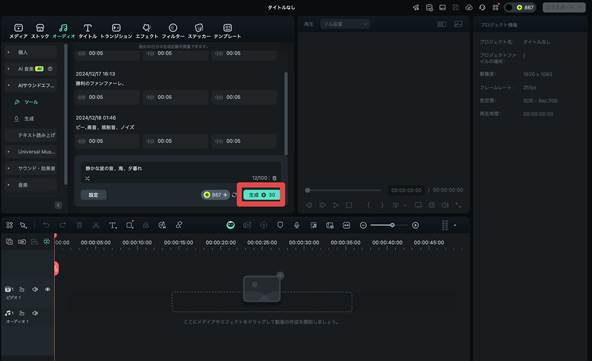This screenshot has width=592, height=361.
Task: Click the send/share icon in title bar
Action: click(416, 7)
